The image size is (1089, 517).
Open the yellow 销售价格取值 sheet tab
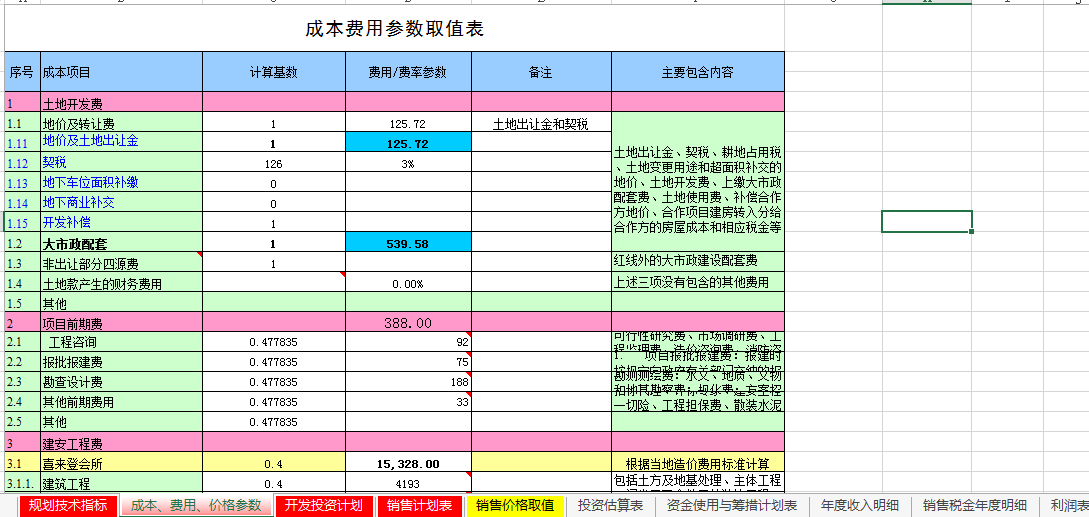515,505
